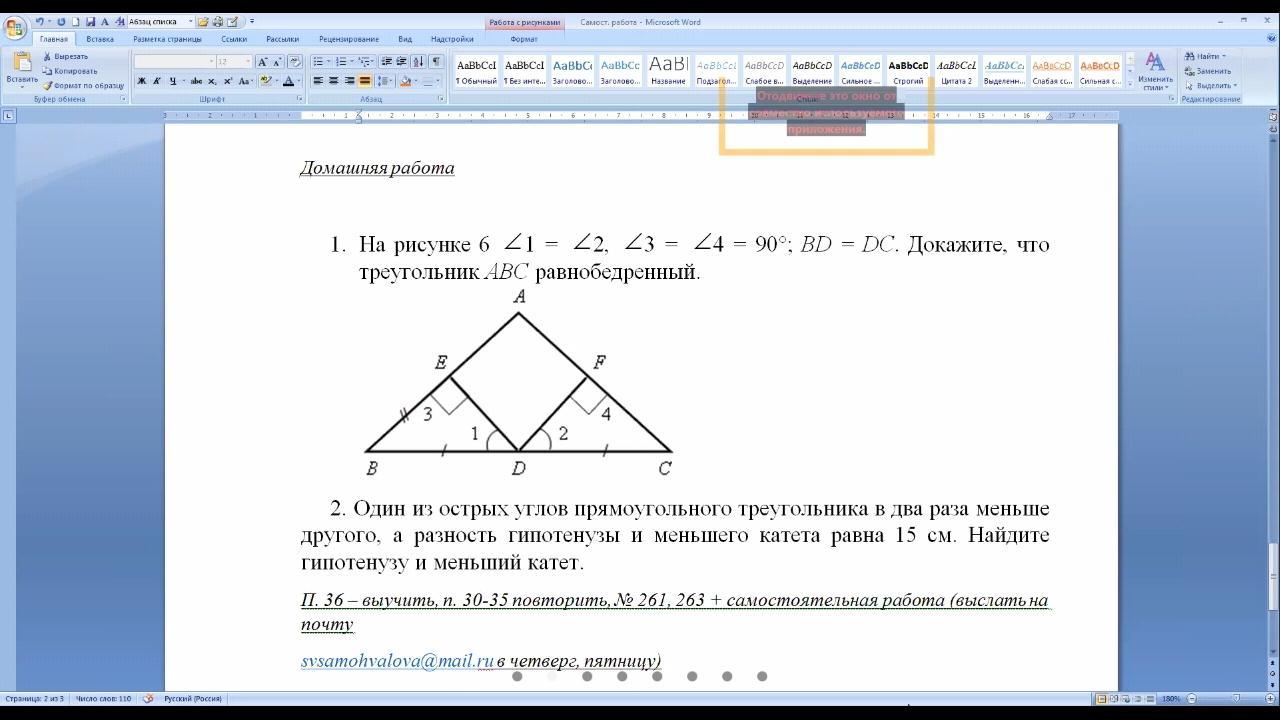The height and width of the screenshot is (720, 1280).
Task: Apply the Обычный style
Action: pos(476,70)
